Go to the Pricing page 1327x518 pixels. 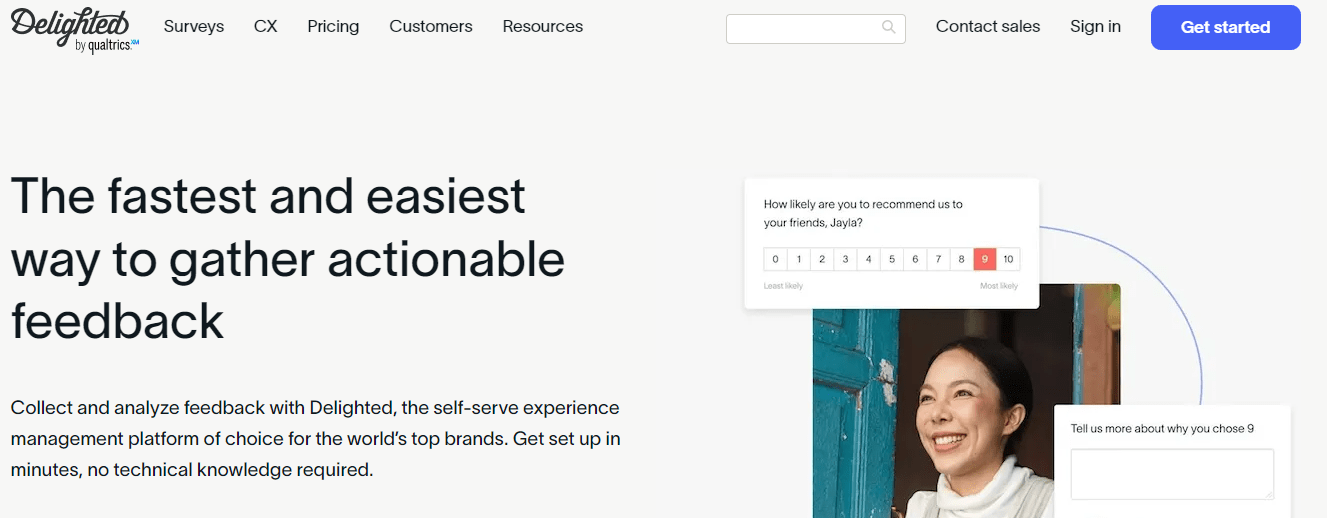[333, 27]
